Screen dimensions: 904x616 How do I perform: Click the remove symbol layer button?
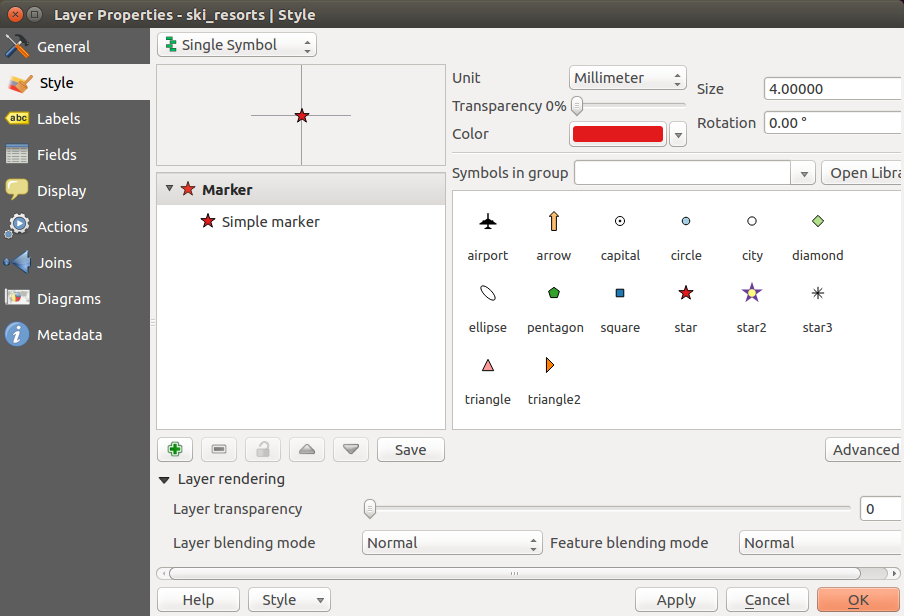point(219,450)
